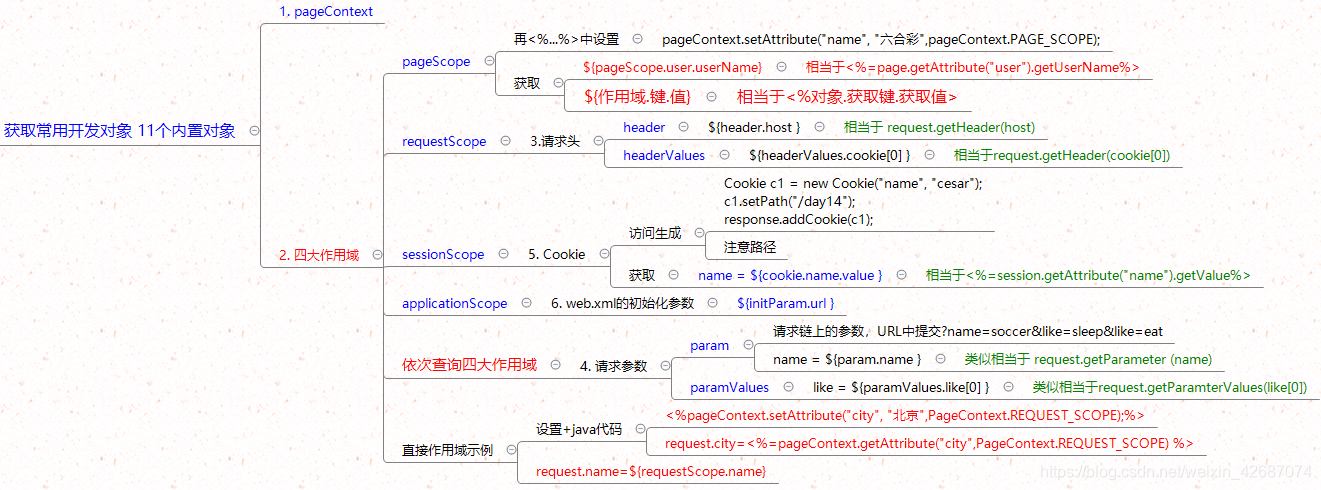The height and width of the screenshot is (490, 1321).
Task: Click the 相当于<%对象.获取键.获取值> text
Action: (847, 97)
